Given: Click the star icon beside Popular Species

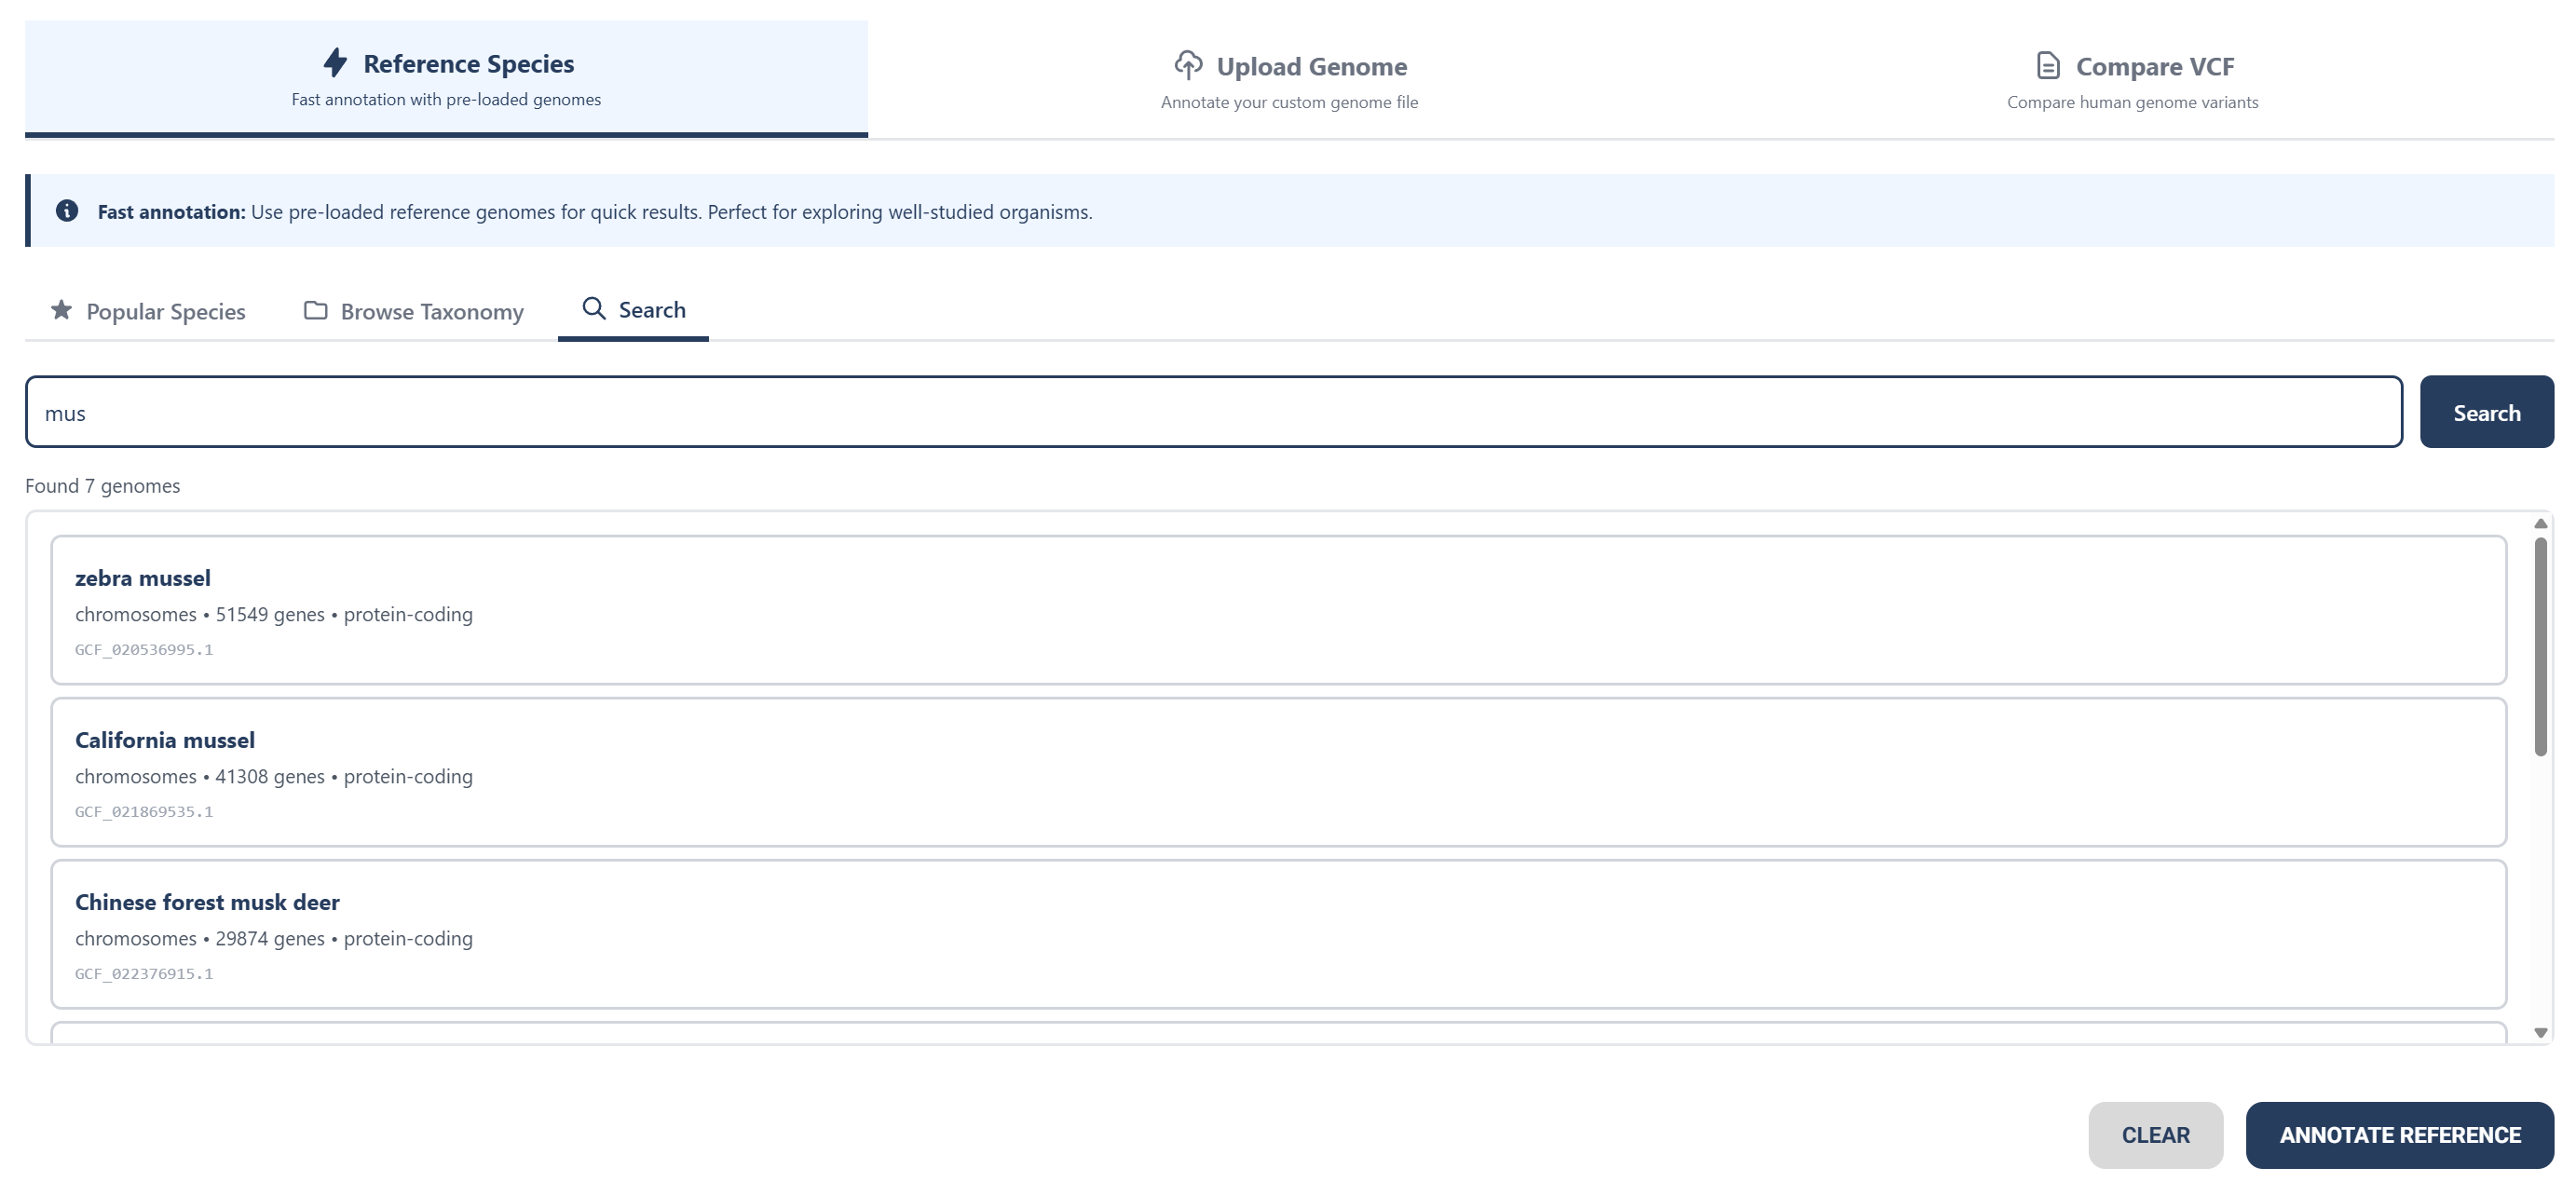Looking at the screenshot, I should 61,310.
